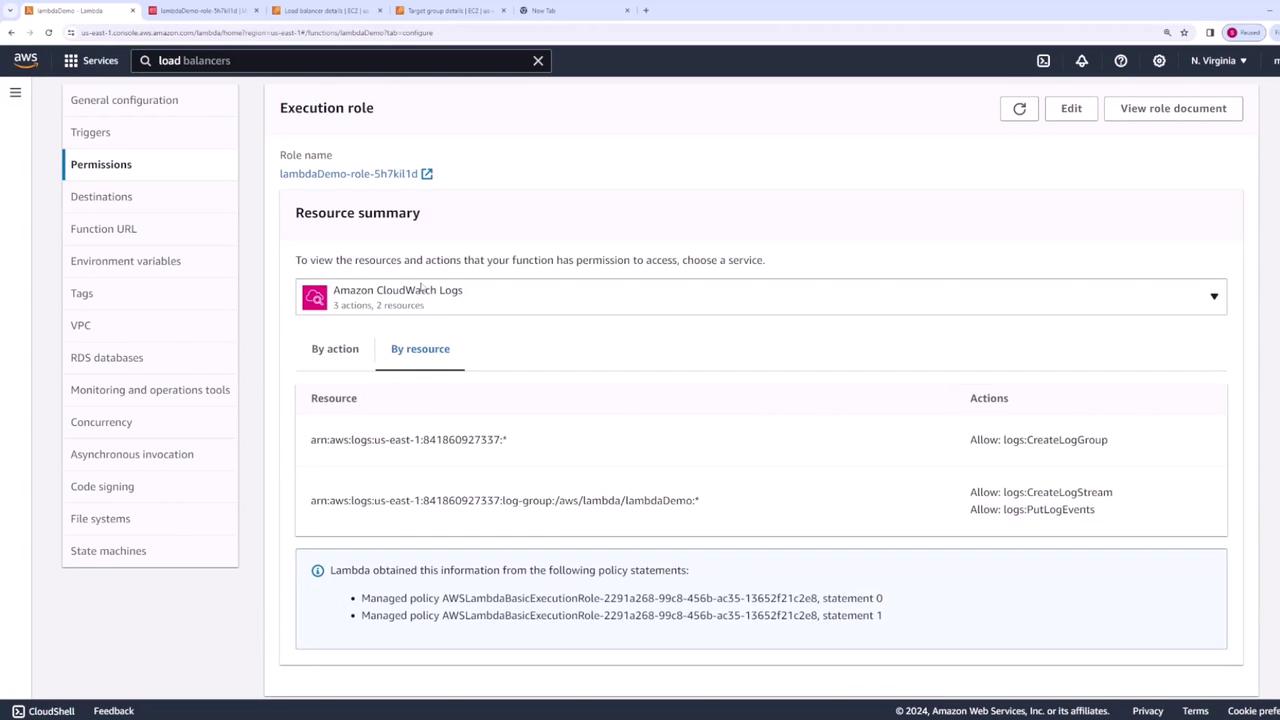This screenshot has width=1280, height=720.
Task: Select the By resource tab
Action: (x=420, y=349)
